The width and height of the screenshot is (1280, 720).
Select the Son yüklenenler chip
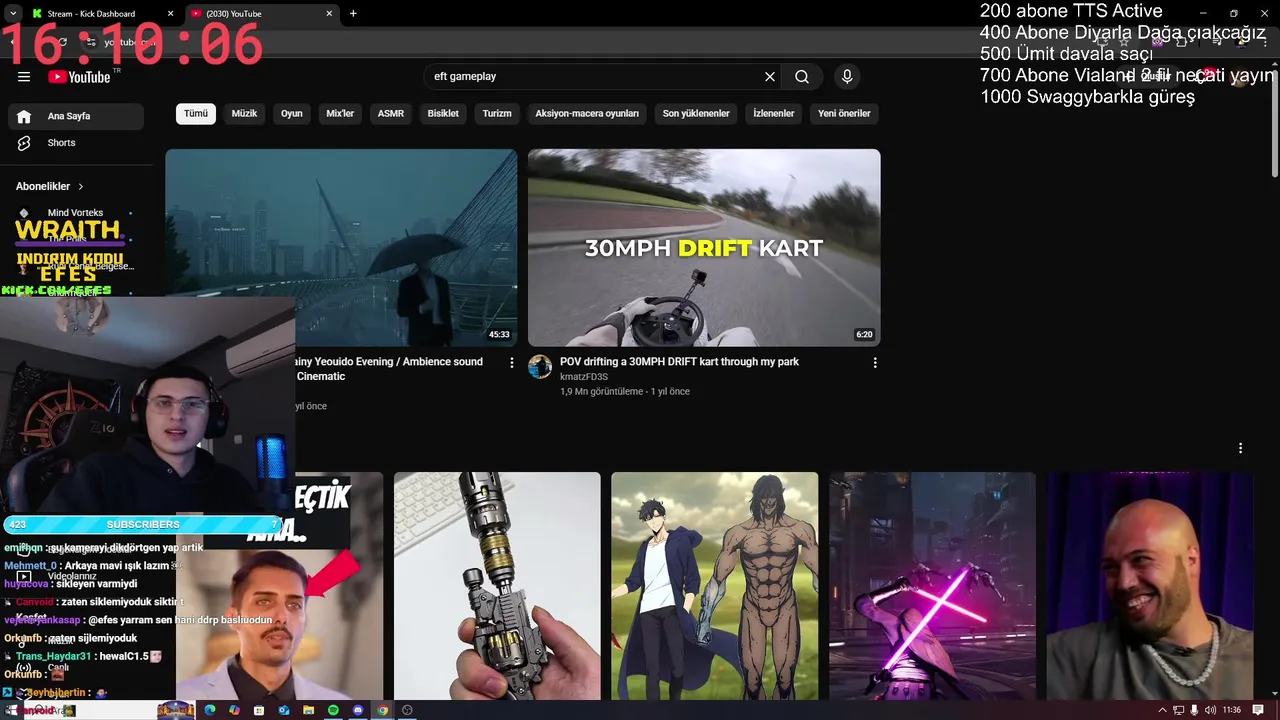click(x=696, y=113)
